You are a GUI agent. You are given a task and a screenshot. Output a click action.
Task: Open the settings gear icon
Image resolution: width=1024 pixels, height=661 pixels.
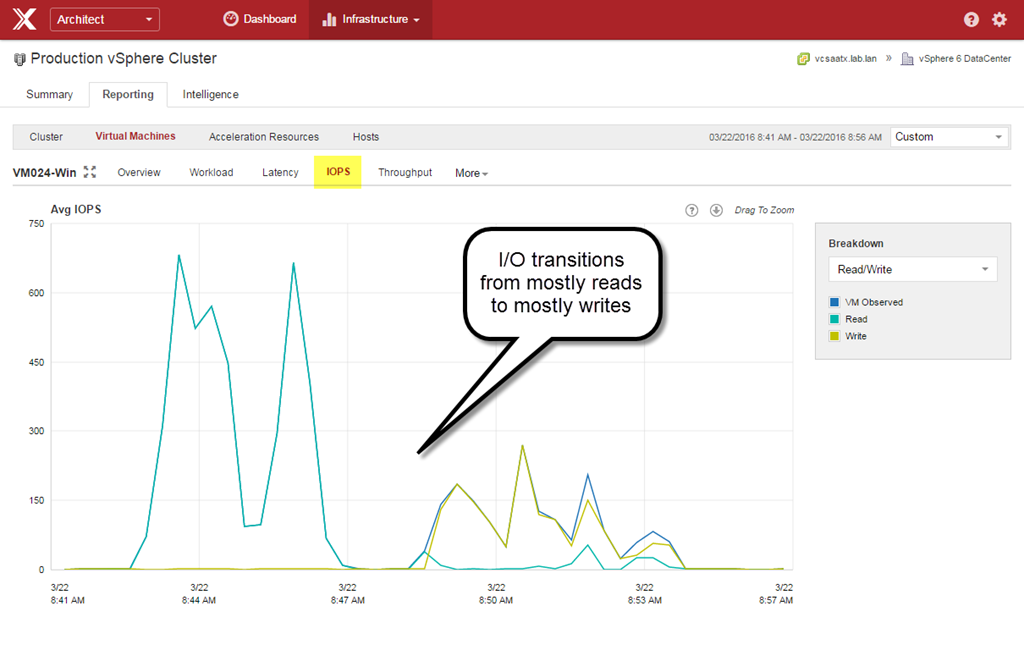point(999,20)
